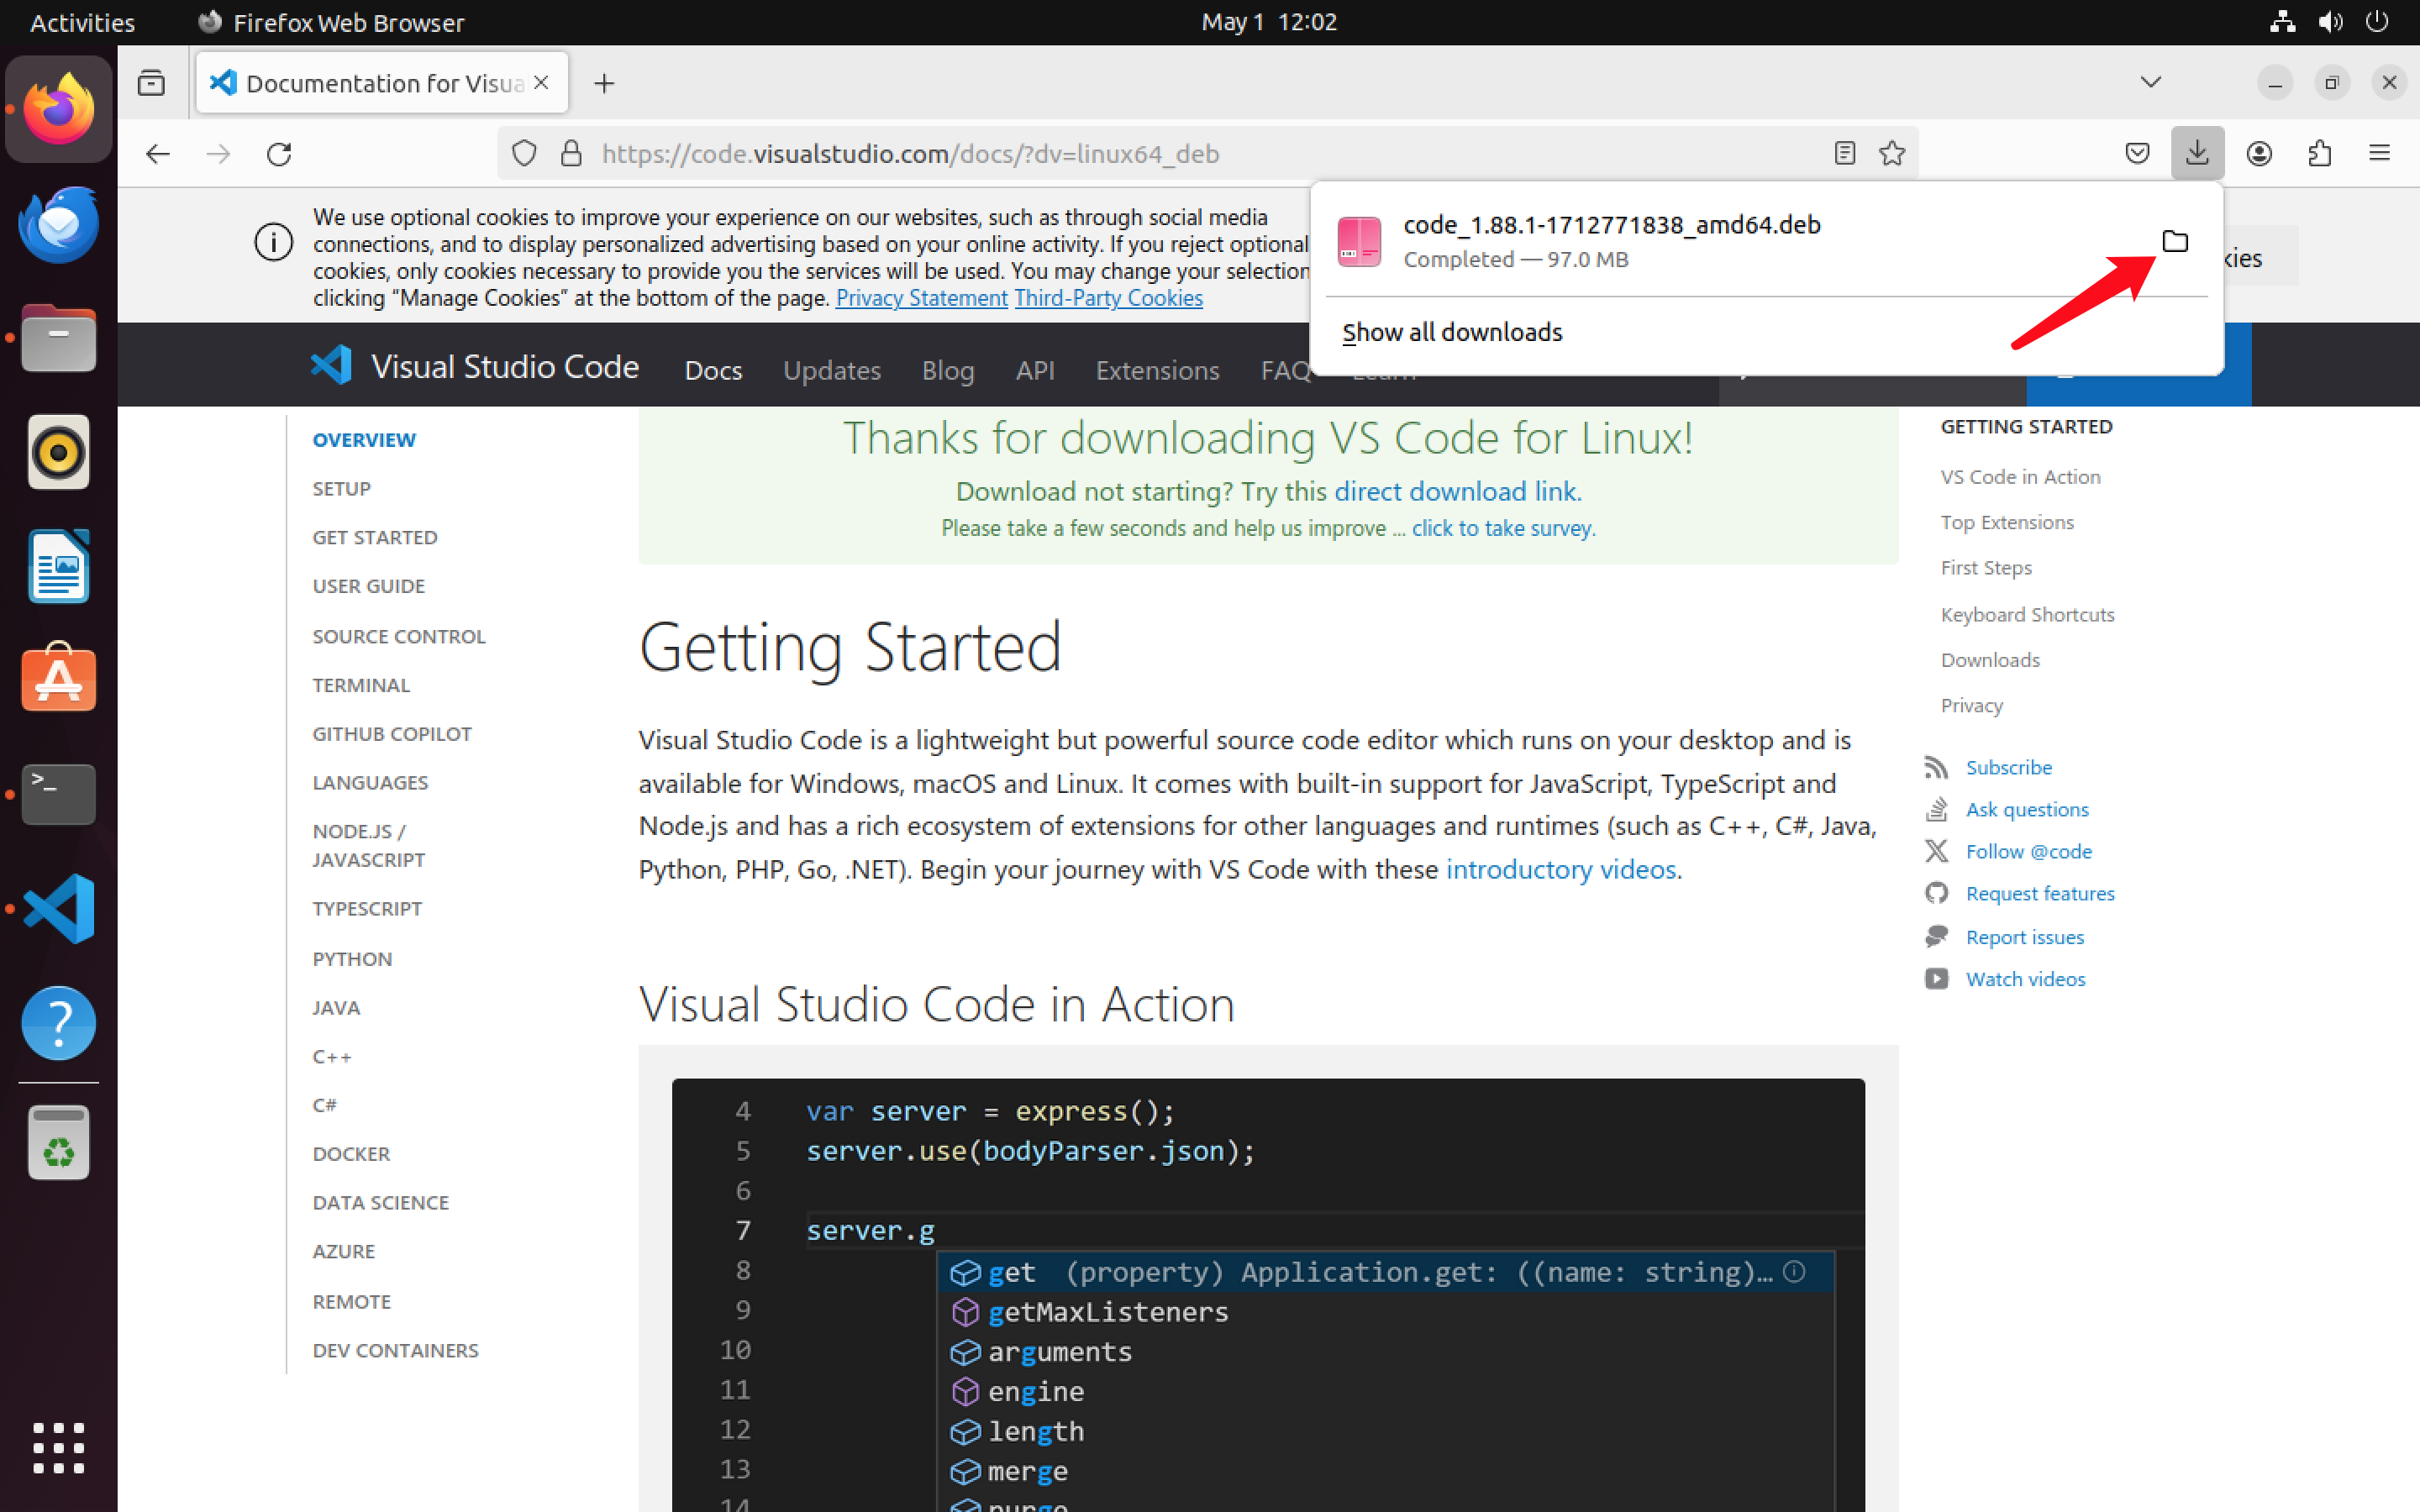Click Privacy Statement link
This screenshot has width=2420, height=1512.
[x=921, y=298]
